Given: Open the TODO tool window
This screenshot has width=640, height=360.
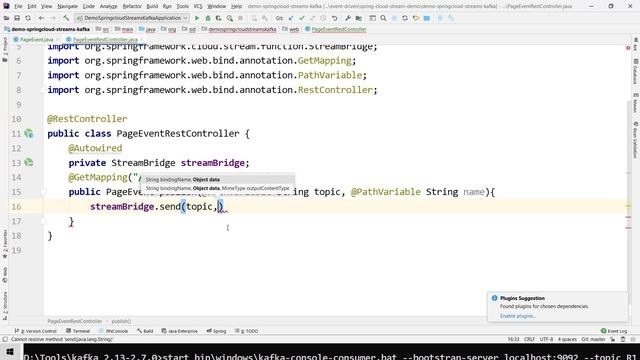Looking at the screenshot, I should tap(247, 331).
